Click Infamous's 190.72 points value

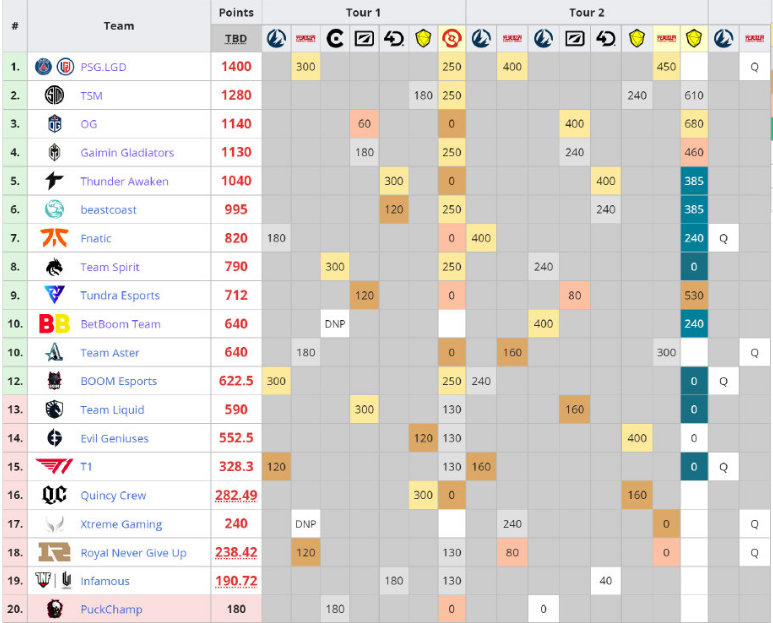coord(236,581)
